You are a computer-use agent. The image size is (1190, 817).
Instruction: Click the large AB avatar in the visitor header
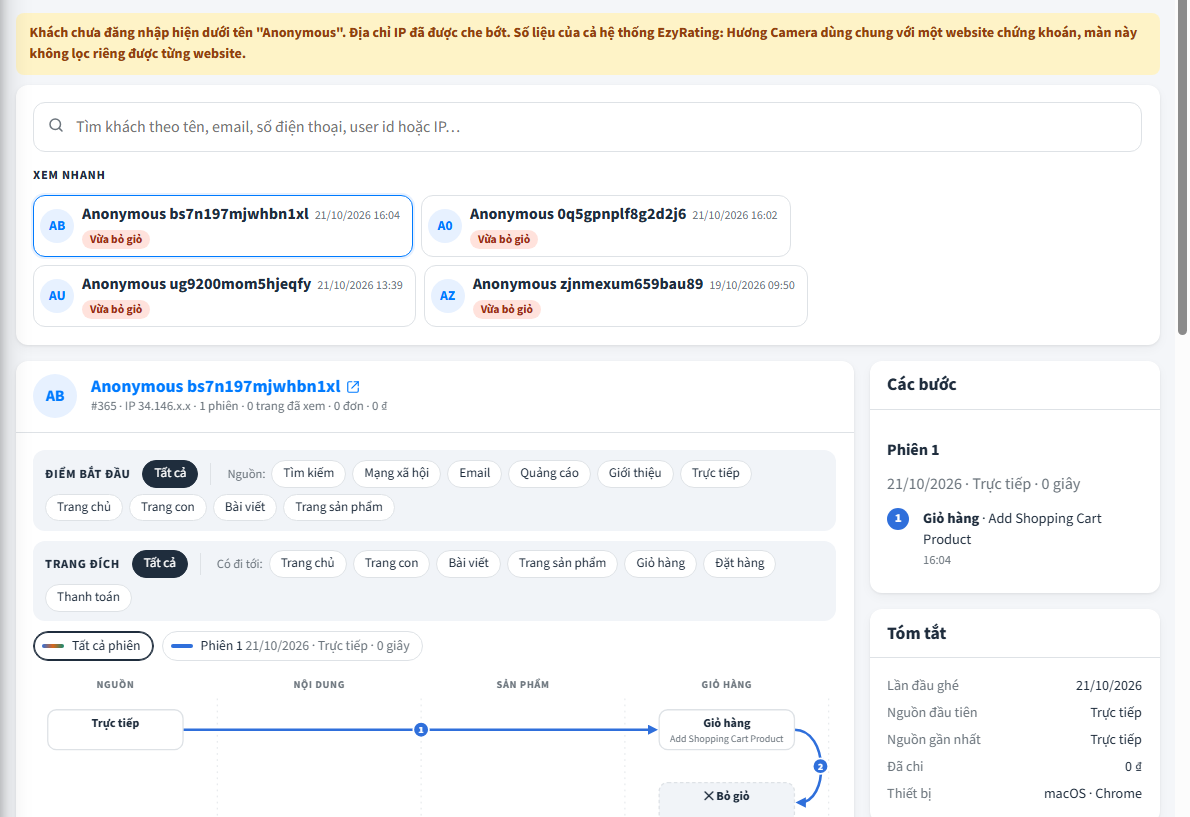55,396
